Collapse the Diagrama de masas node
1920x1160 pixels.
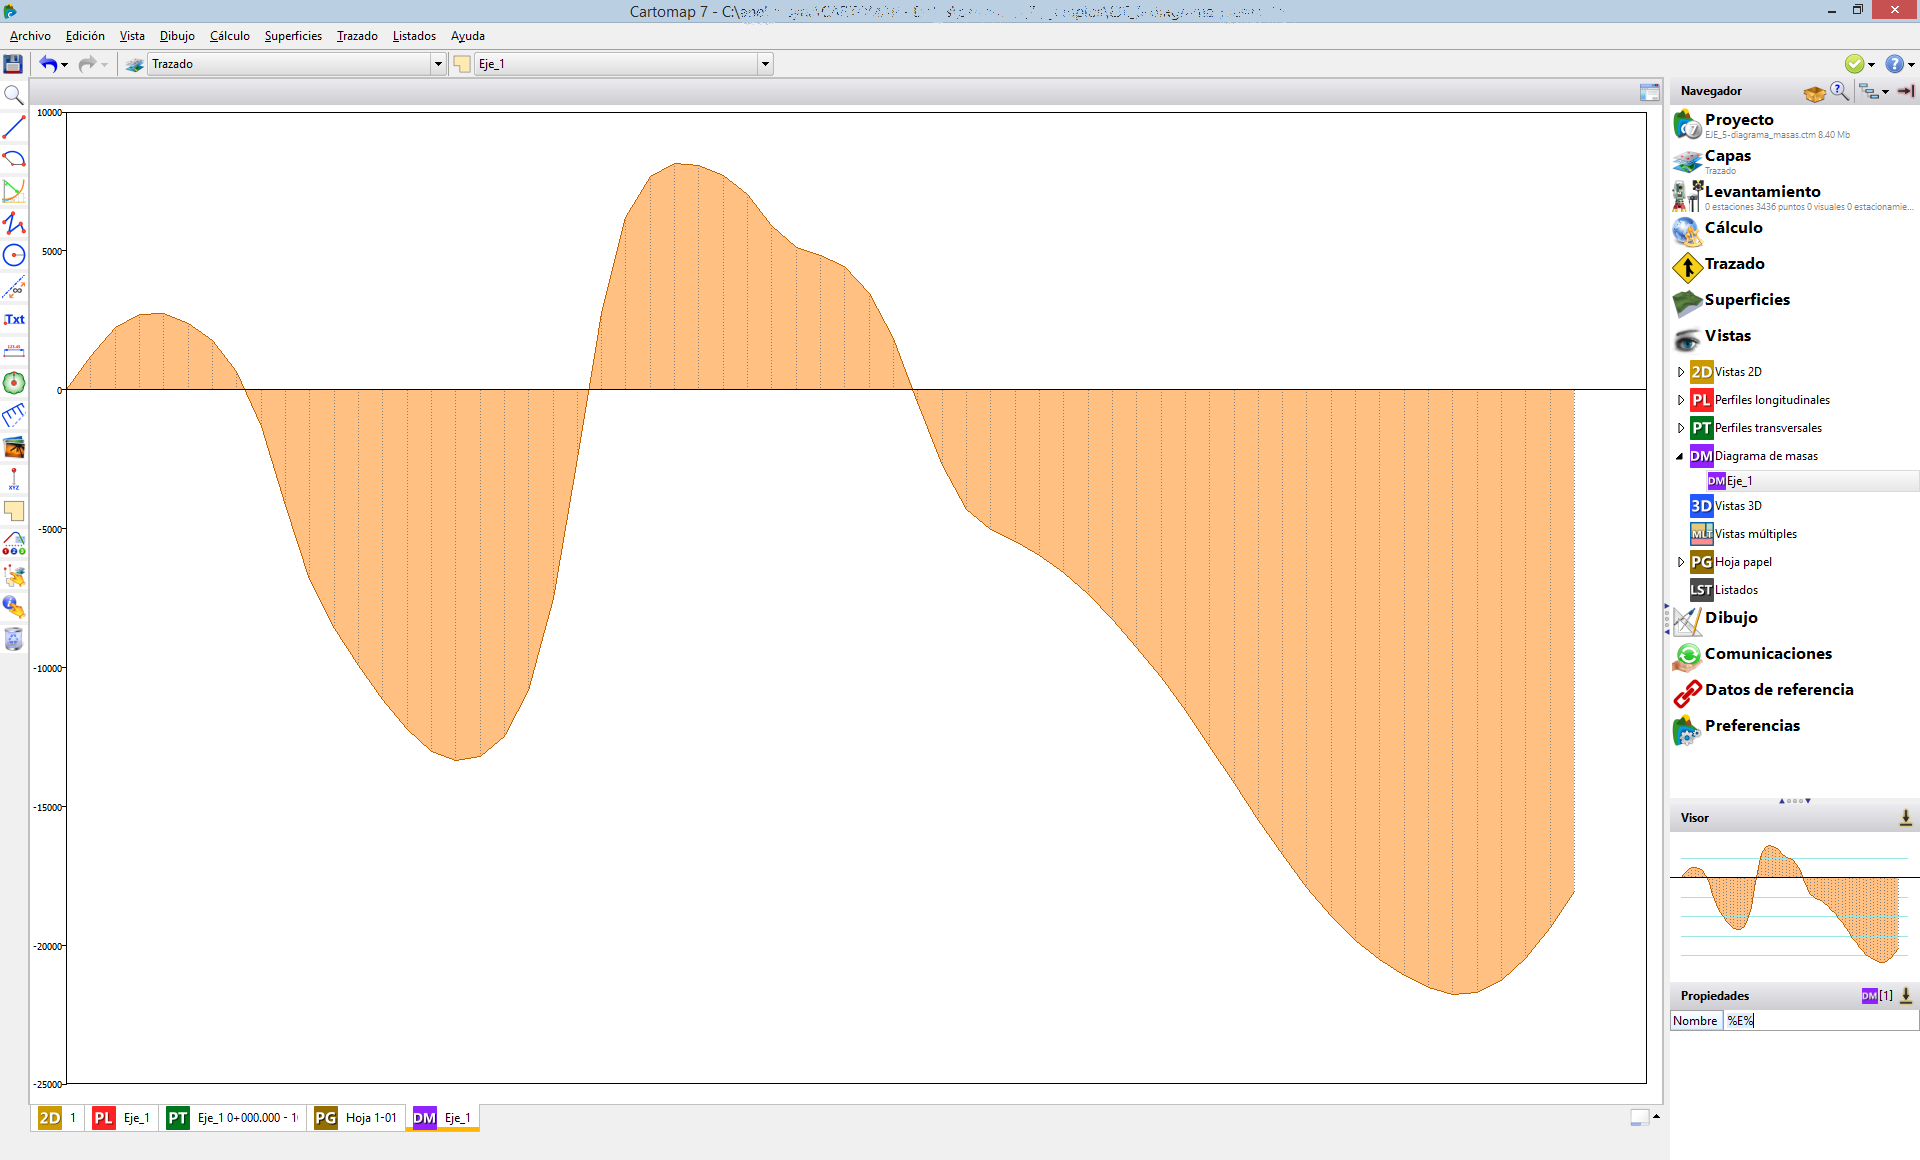(x=1680, y=456)
